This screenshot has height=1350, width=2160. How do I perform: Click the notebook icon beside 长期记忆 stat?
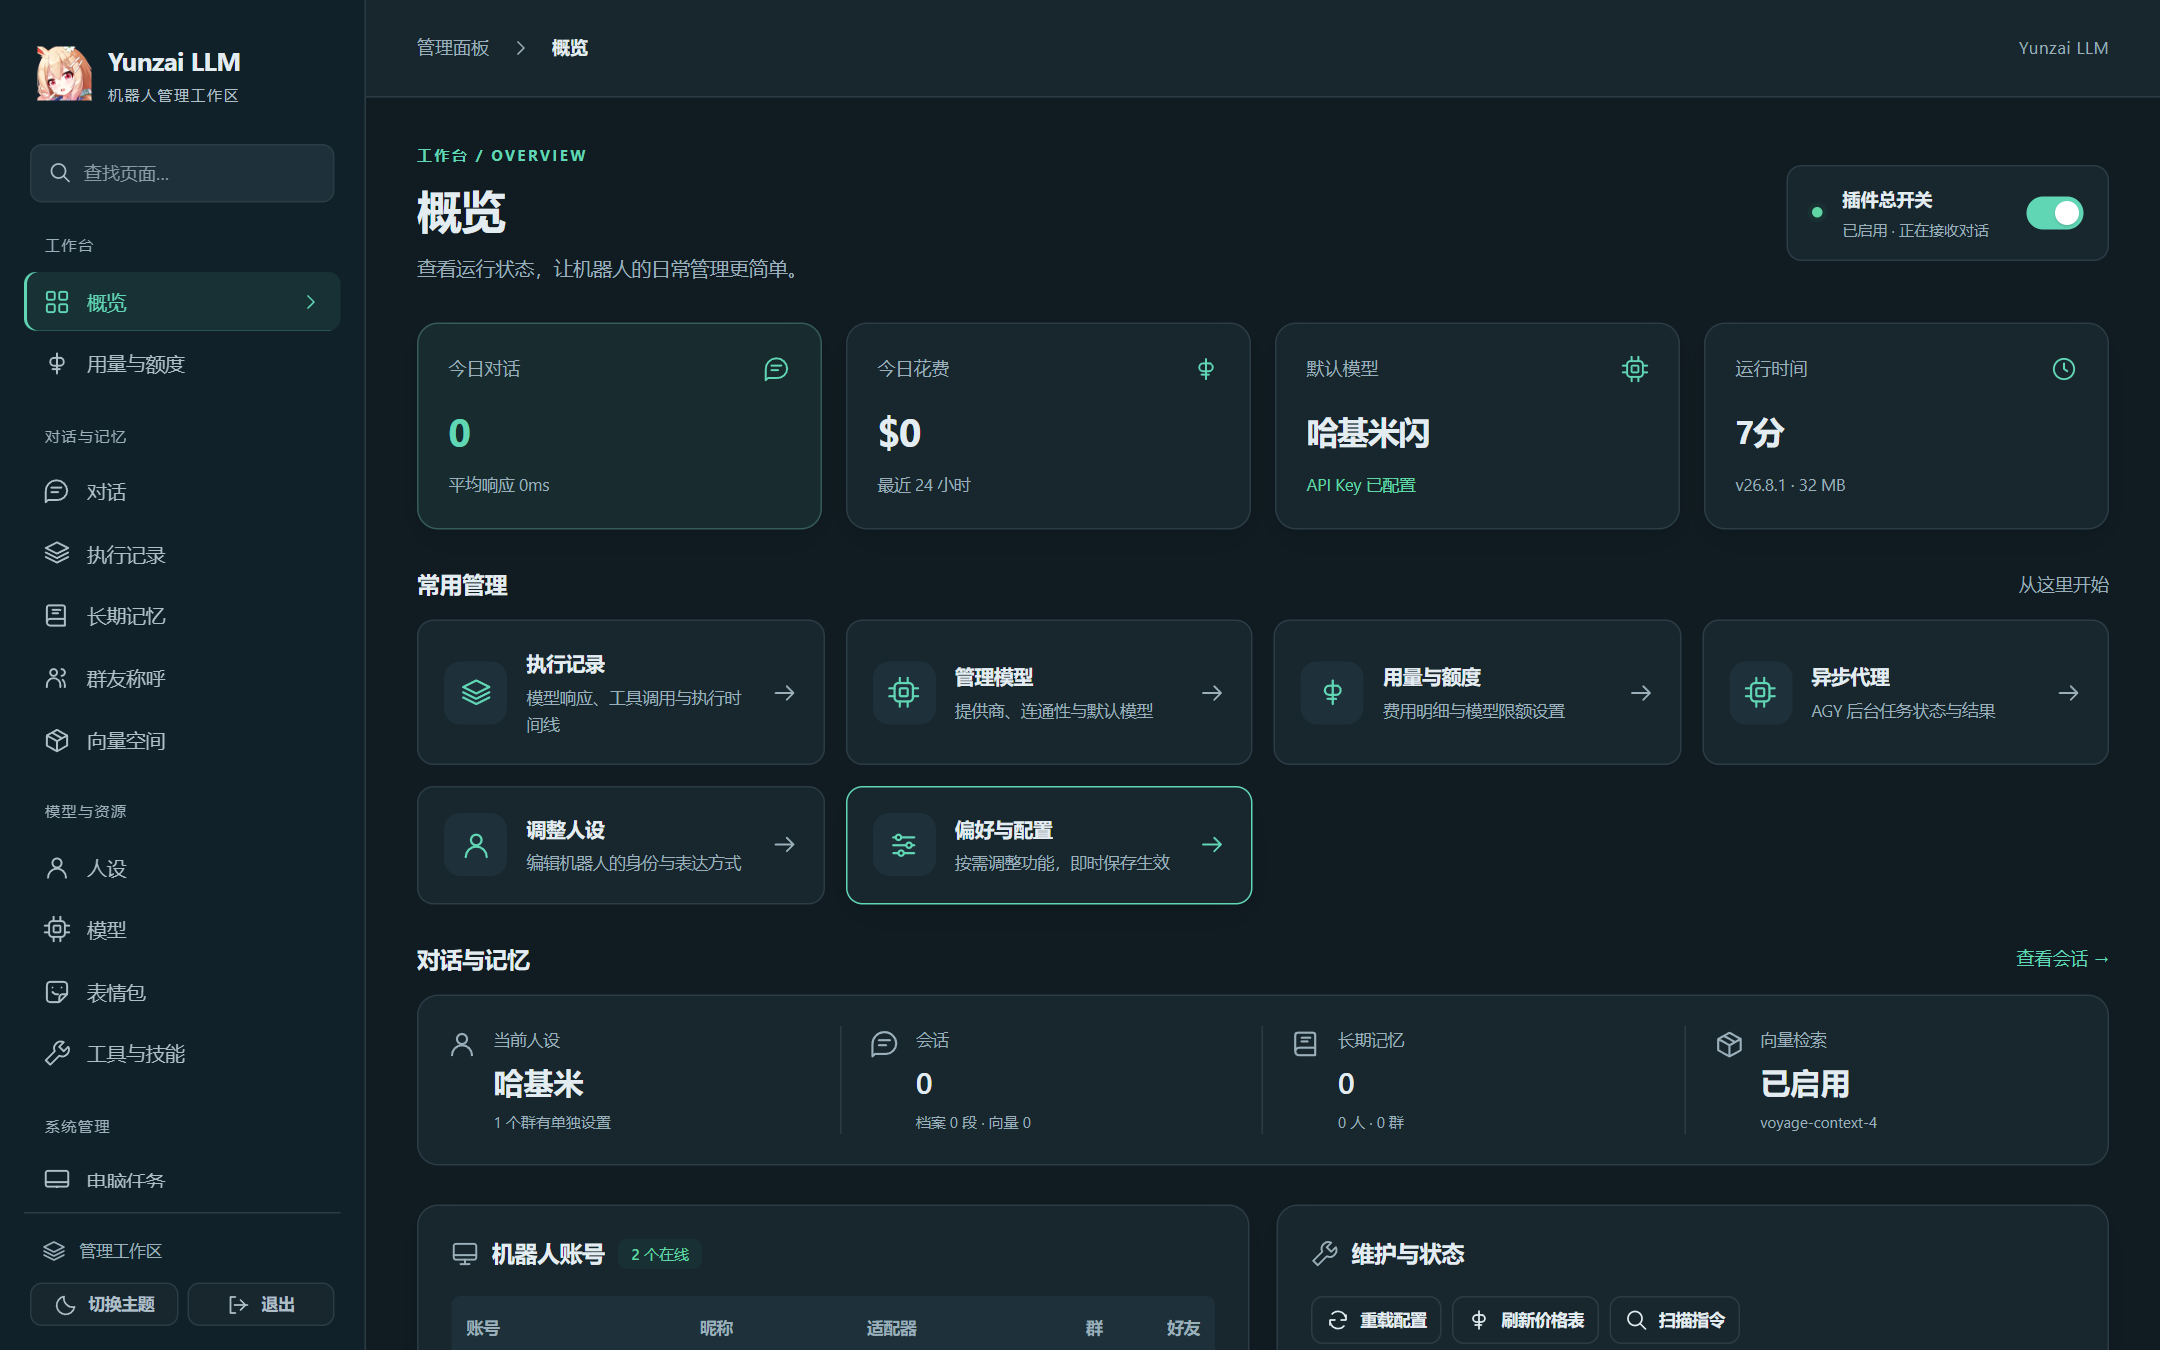tap(1305, 1044)
